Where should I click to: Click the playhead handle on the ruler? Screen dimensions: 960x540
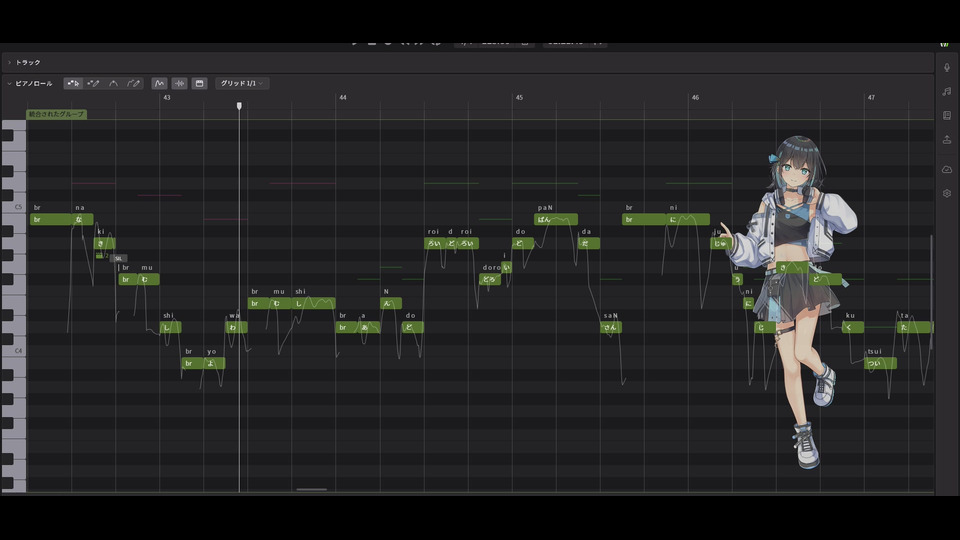(239, 106)
